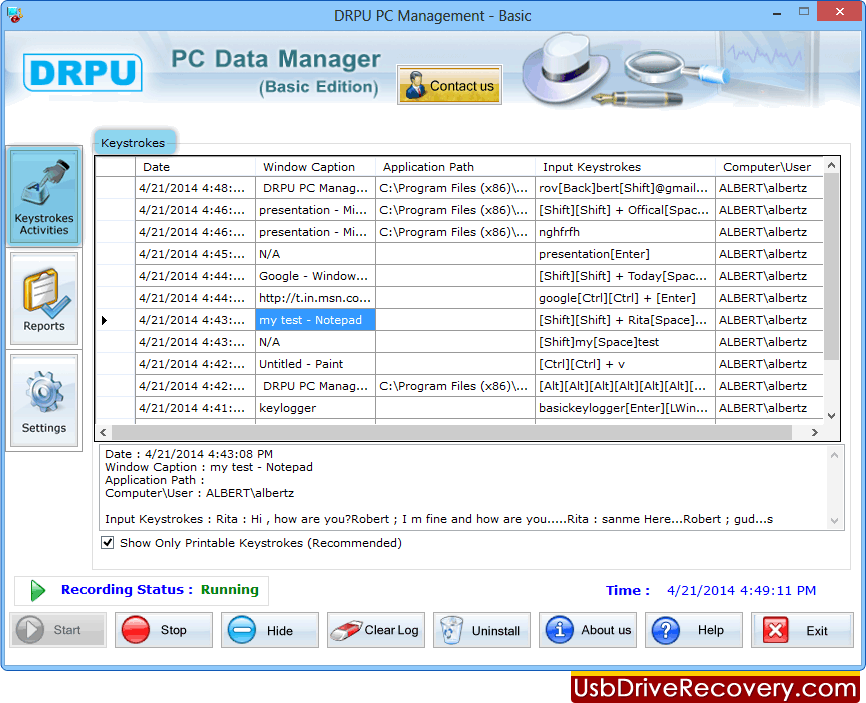The height and width of the screenshot is (703, 866).
Task: Click the grid's horizontal scroll right arrow
Action: [814, 432]
